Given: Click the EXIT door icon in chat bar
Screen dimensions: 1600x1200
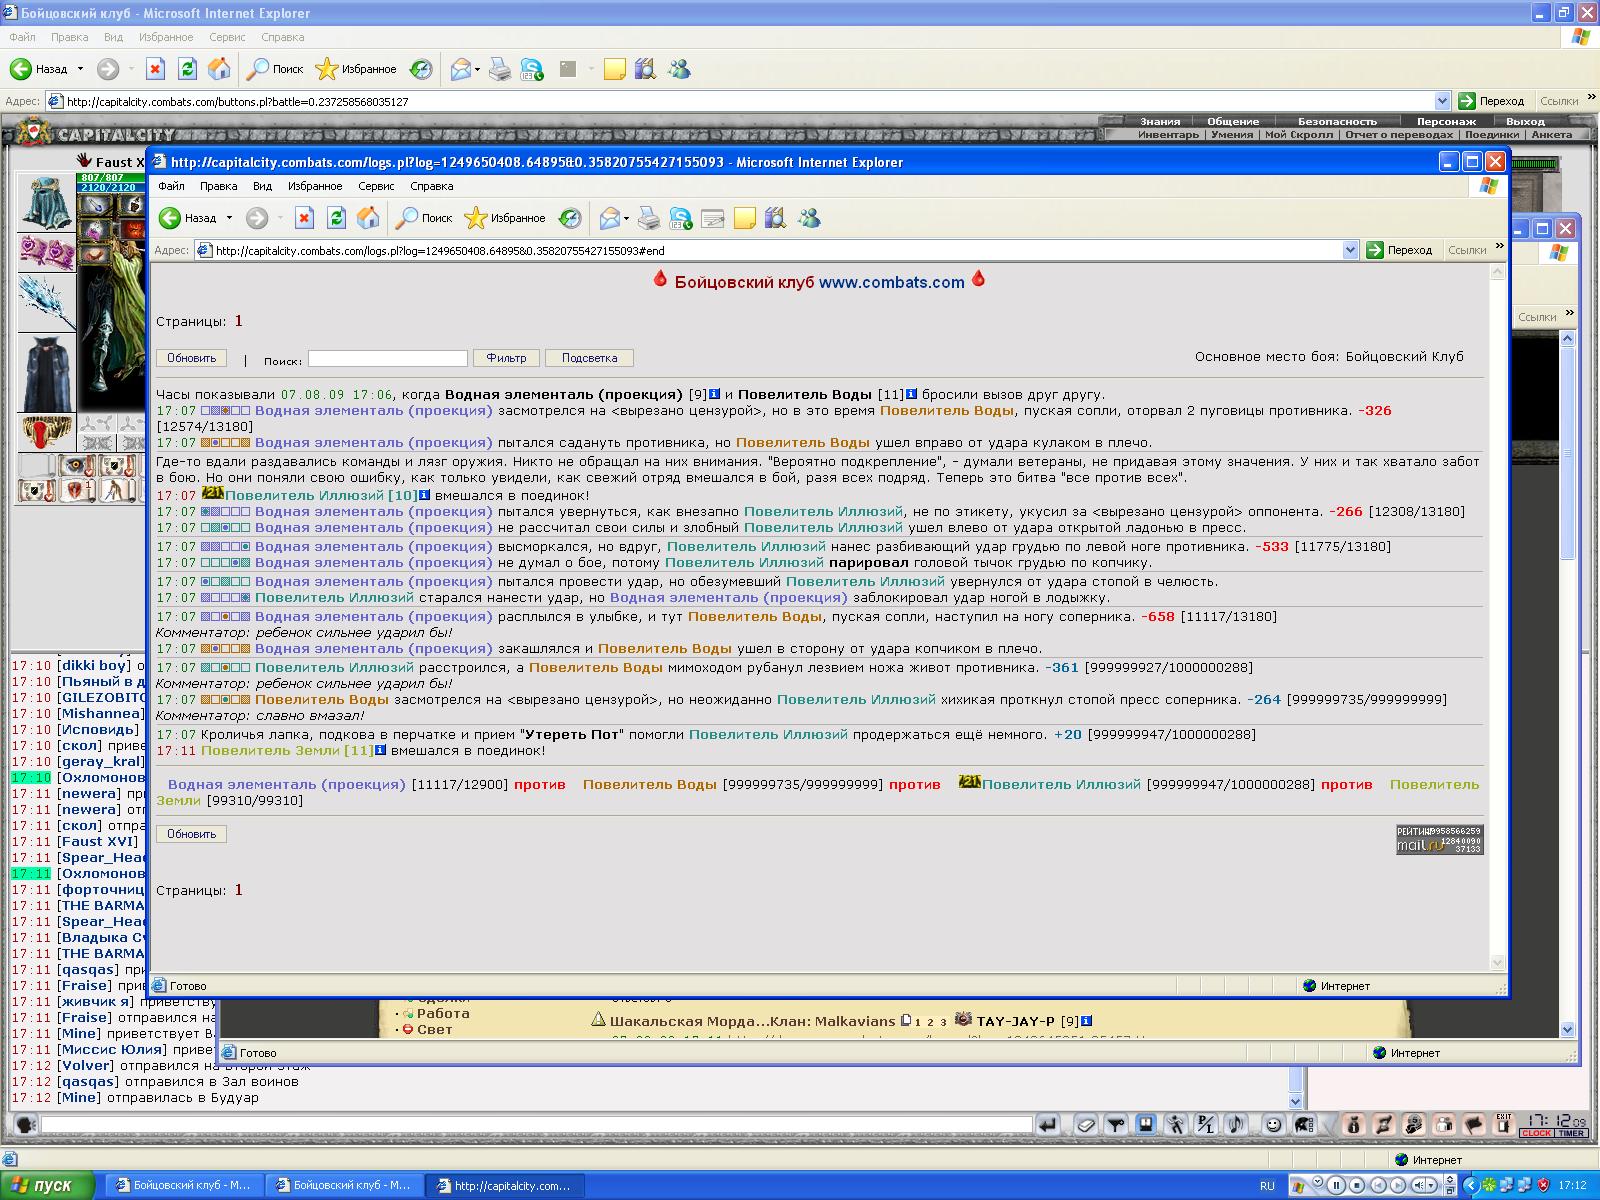Looking at the screenshot, I should [1504, 1125].
